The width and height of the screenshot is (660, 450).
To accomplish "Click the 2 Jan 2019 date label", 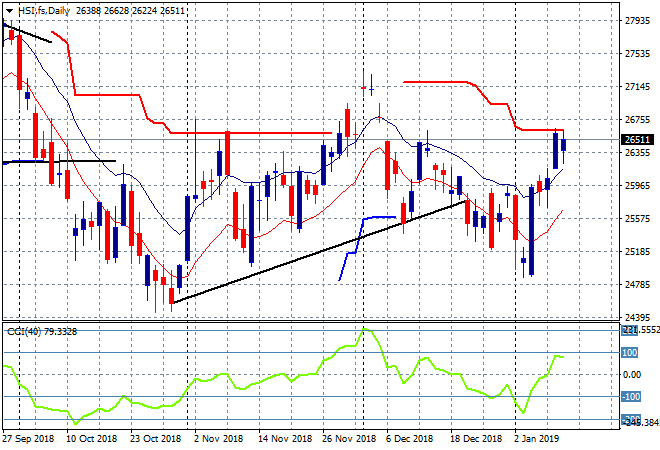I will 537,439.
